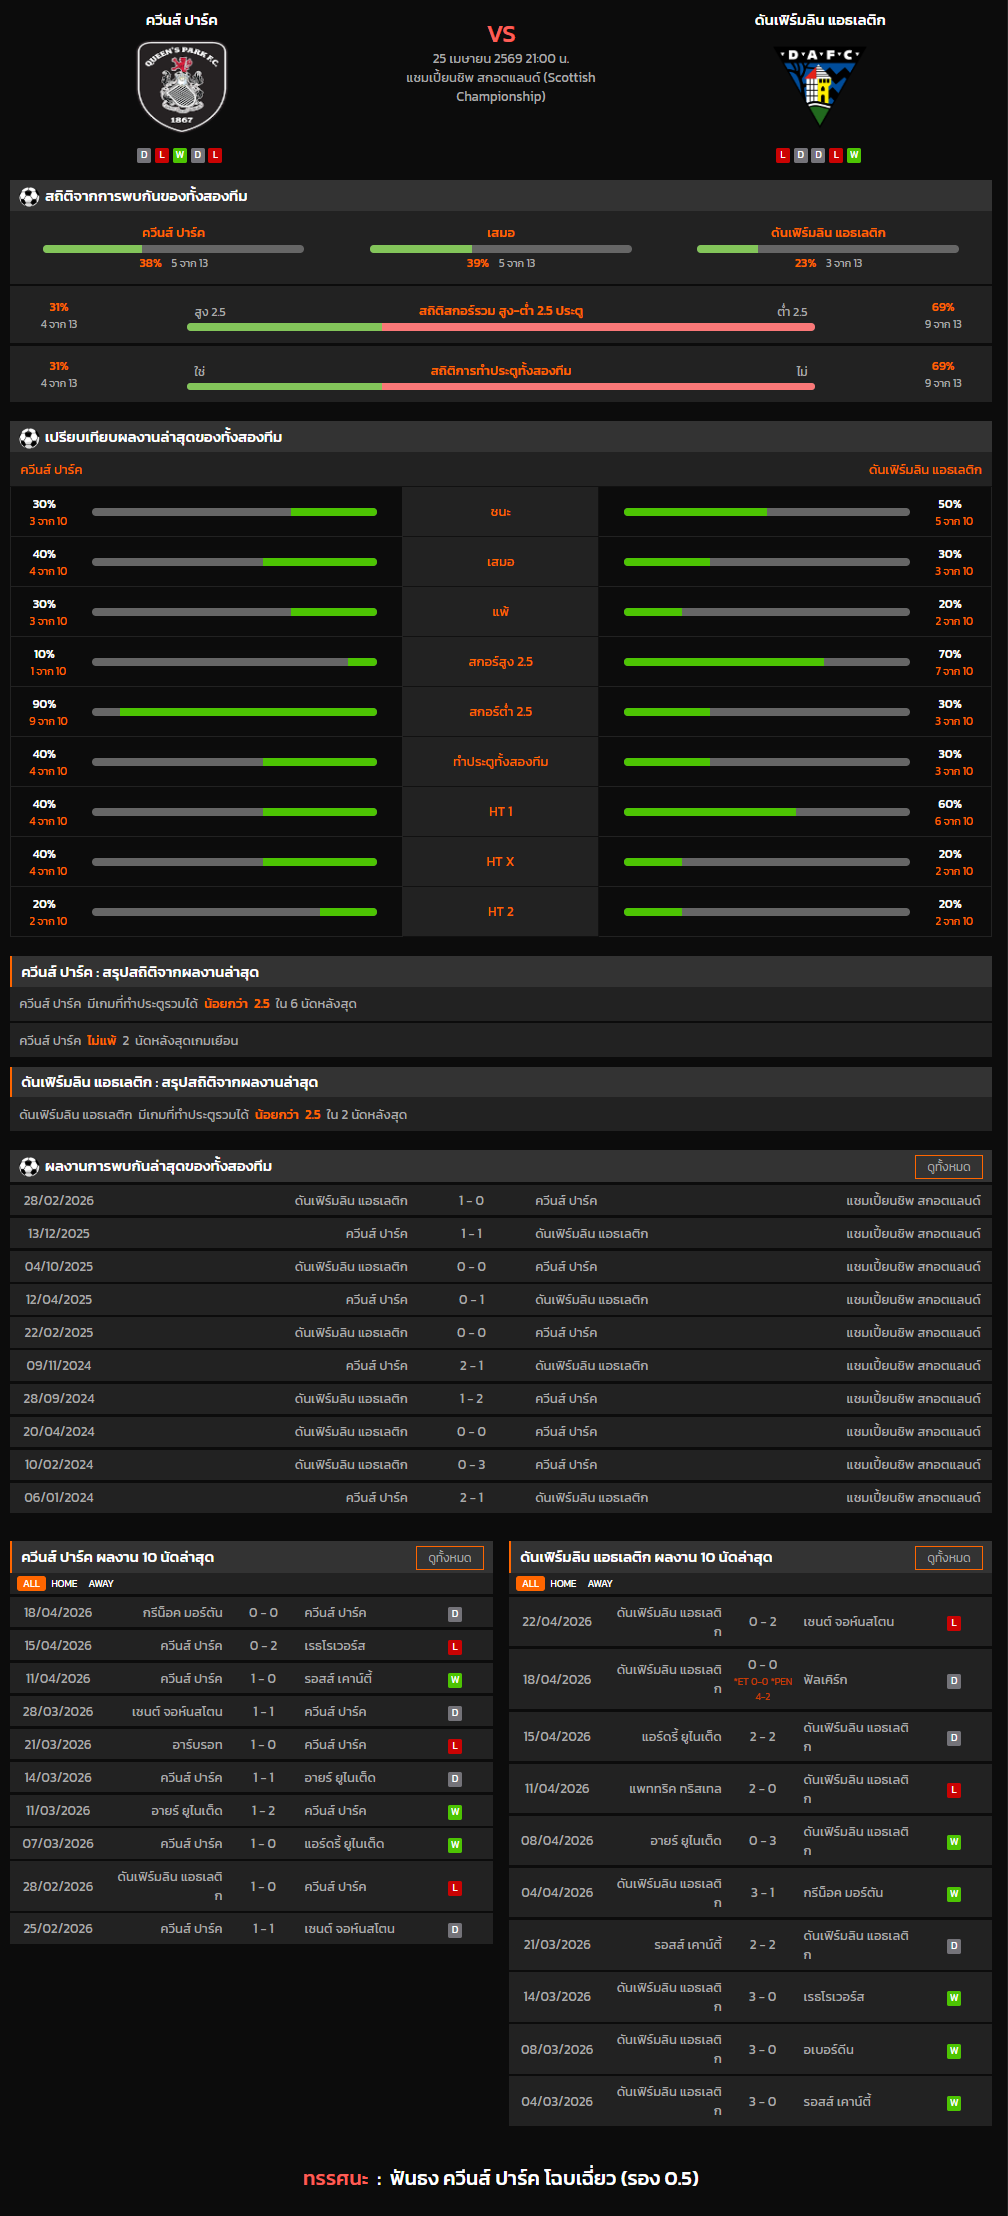Click the Scottish Championship league link for 13/12/2025
The image size is (1008, 2216).
coord(913,1234)
